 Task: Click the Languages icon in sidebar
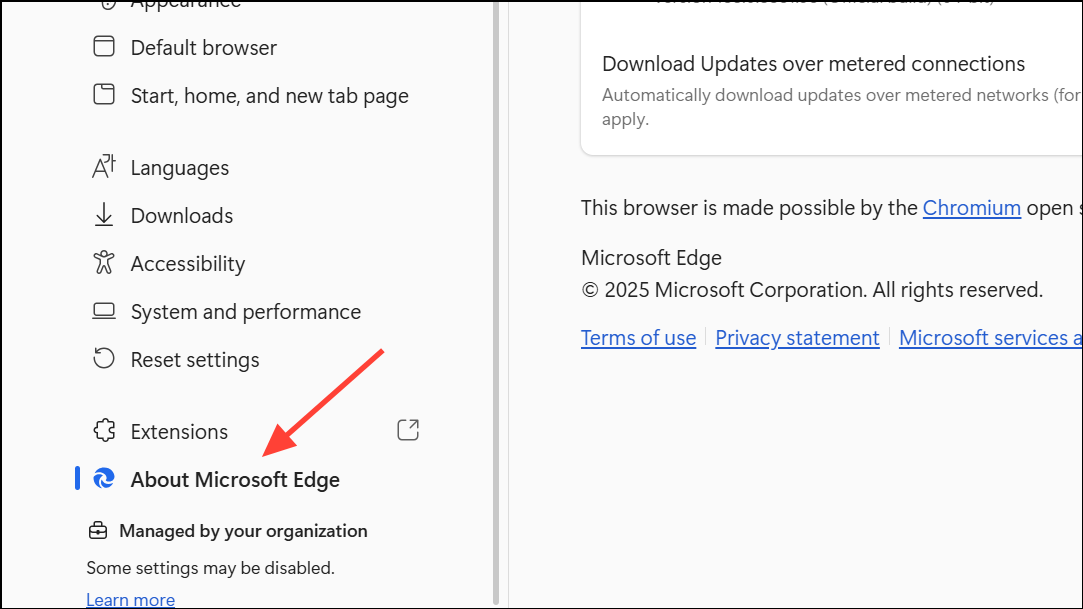(104, 167)
